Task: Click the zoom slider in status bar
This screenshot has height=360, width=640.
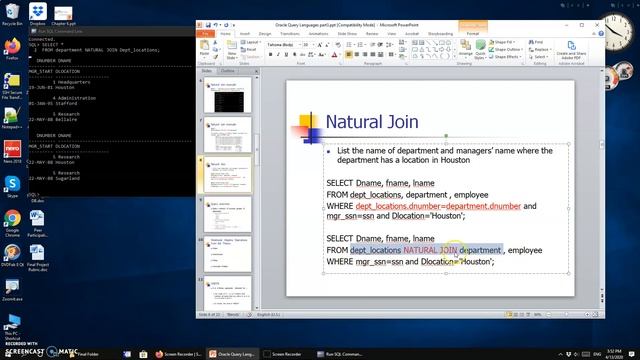Action: pyautogui.click(x=568, y=315)
